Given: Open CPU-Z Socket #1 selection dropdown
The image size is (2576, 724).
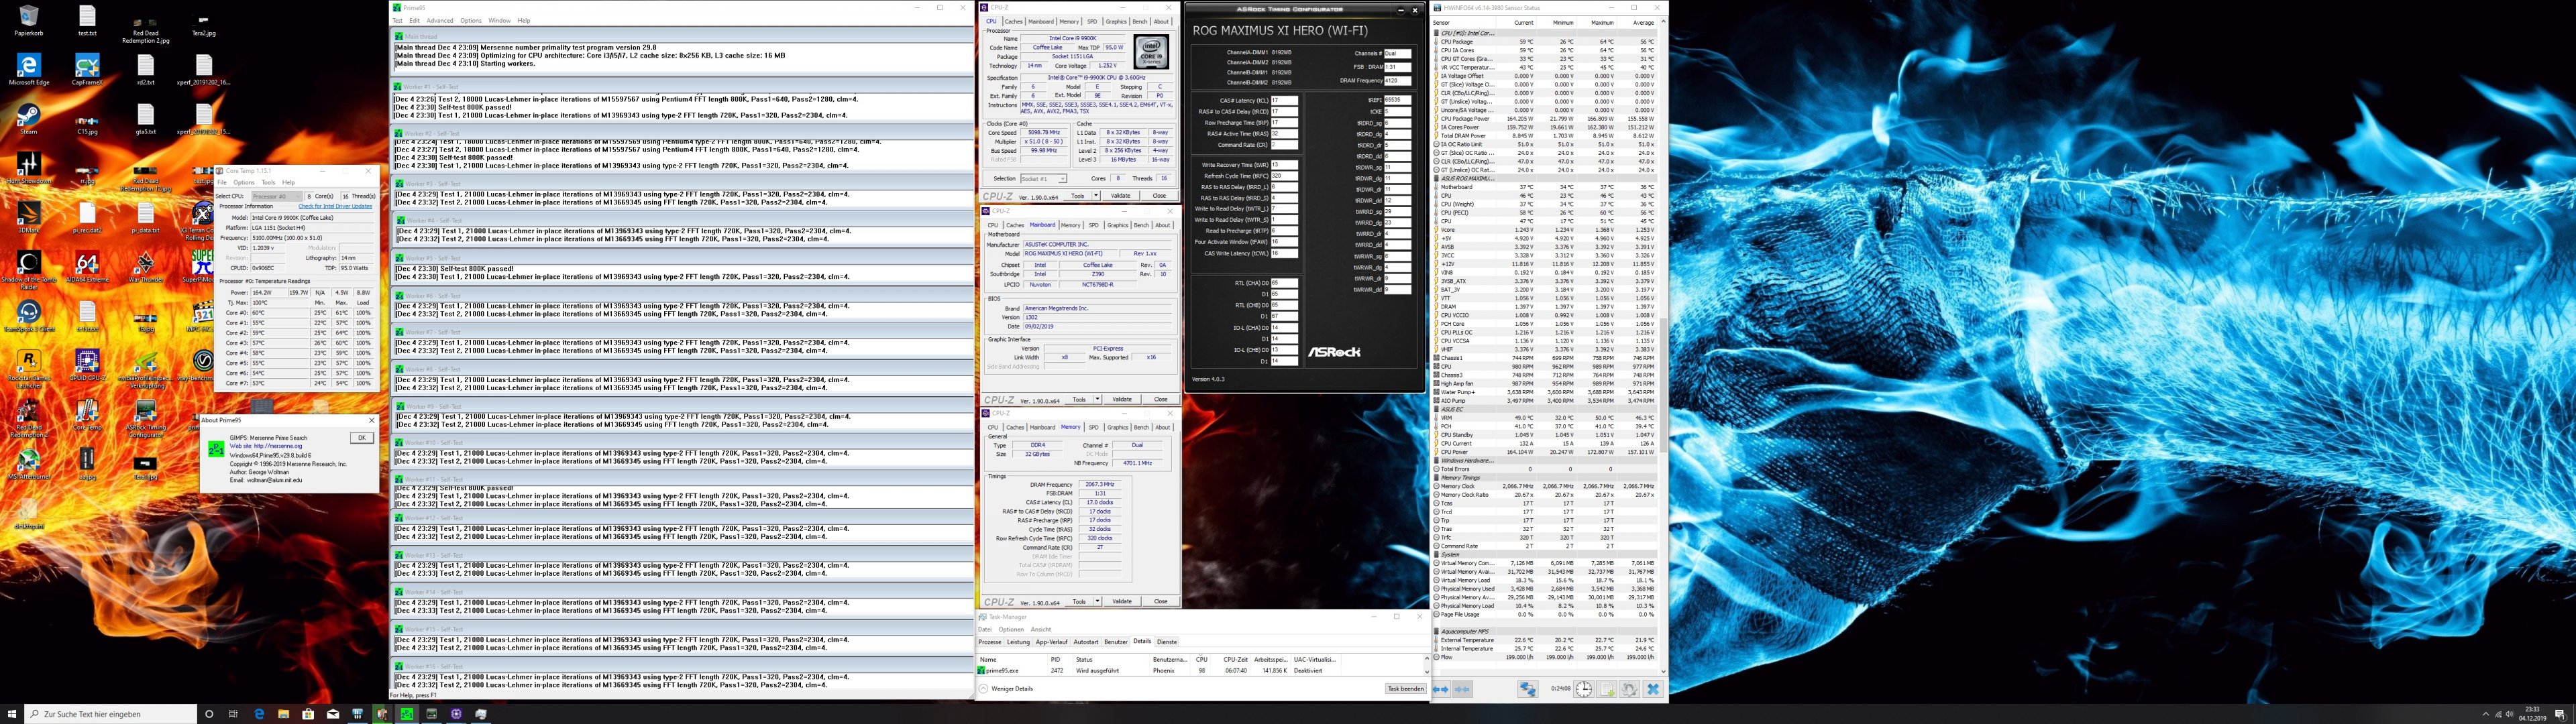Looking at the screenshot, I should pyautogui.click(x=1043, y=178).
